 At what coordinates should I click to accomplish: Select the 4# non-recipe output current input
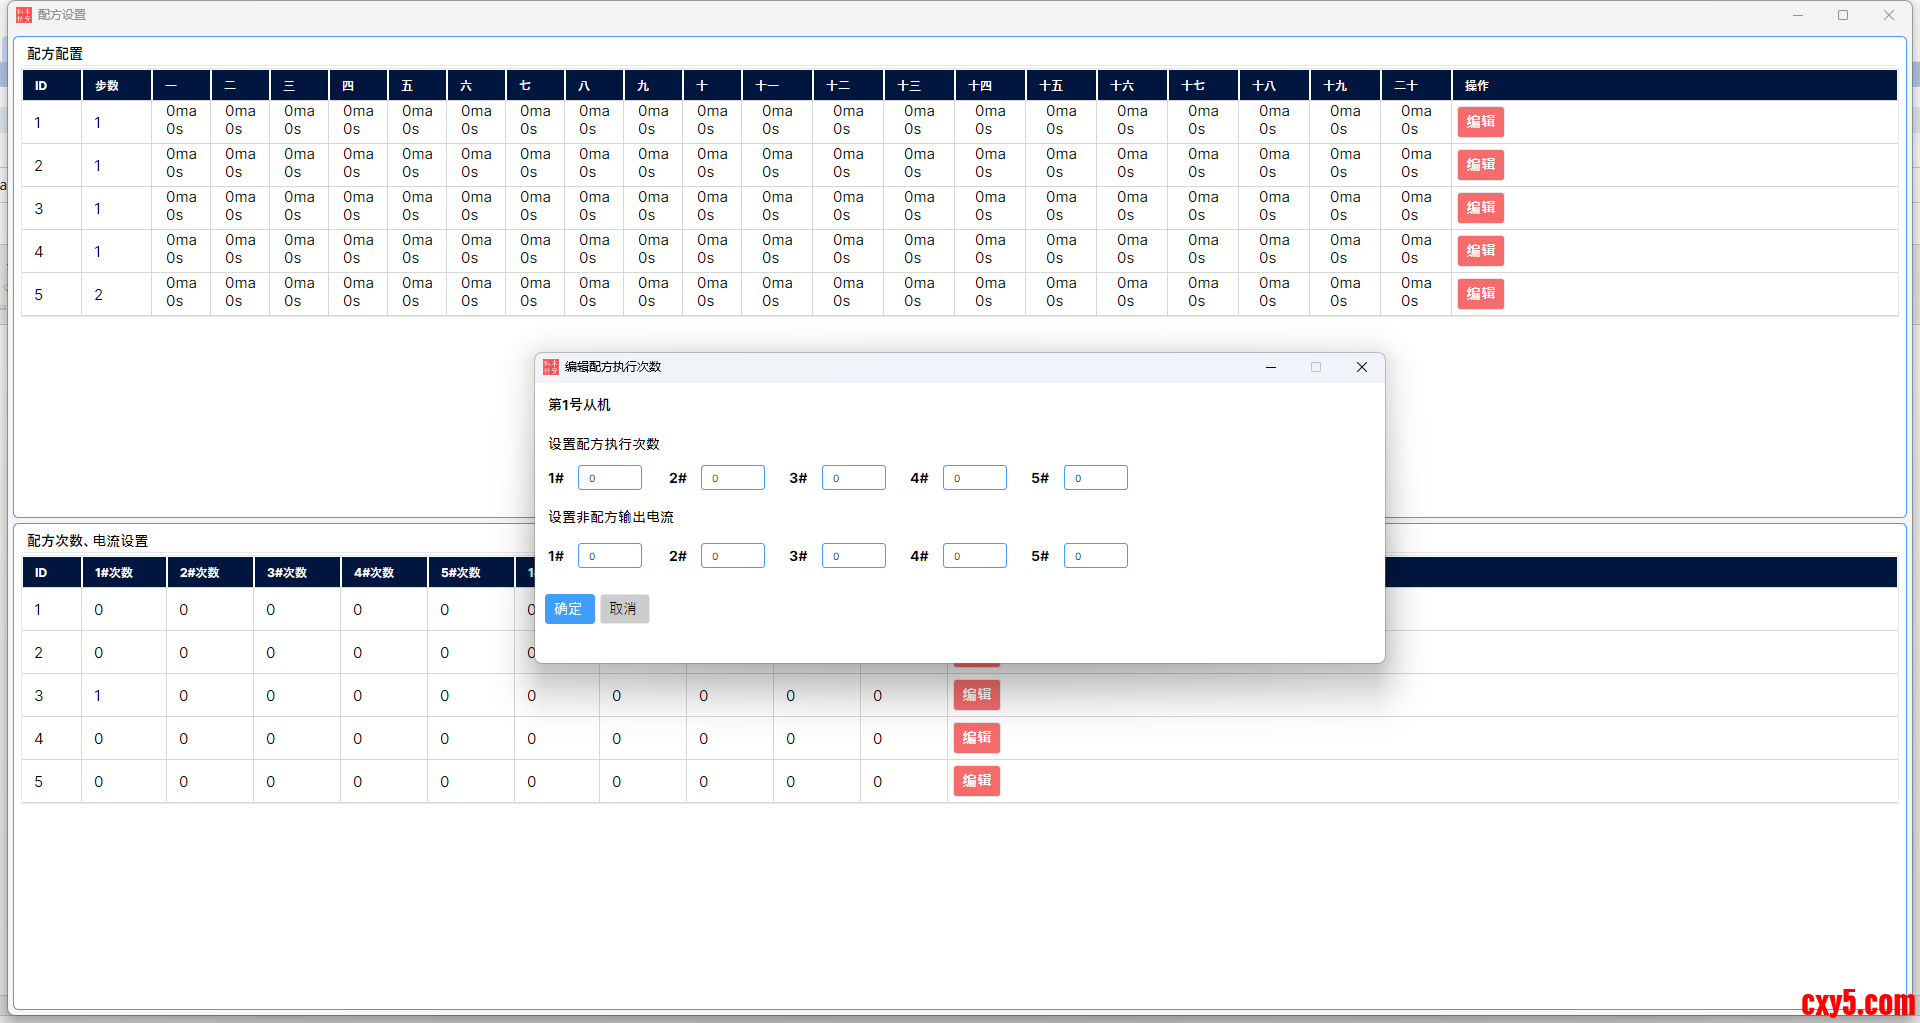974,556
